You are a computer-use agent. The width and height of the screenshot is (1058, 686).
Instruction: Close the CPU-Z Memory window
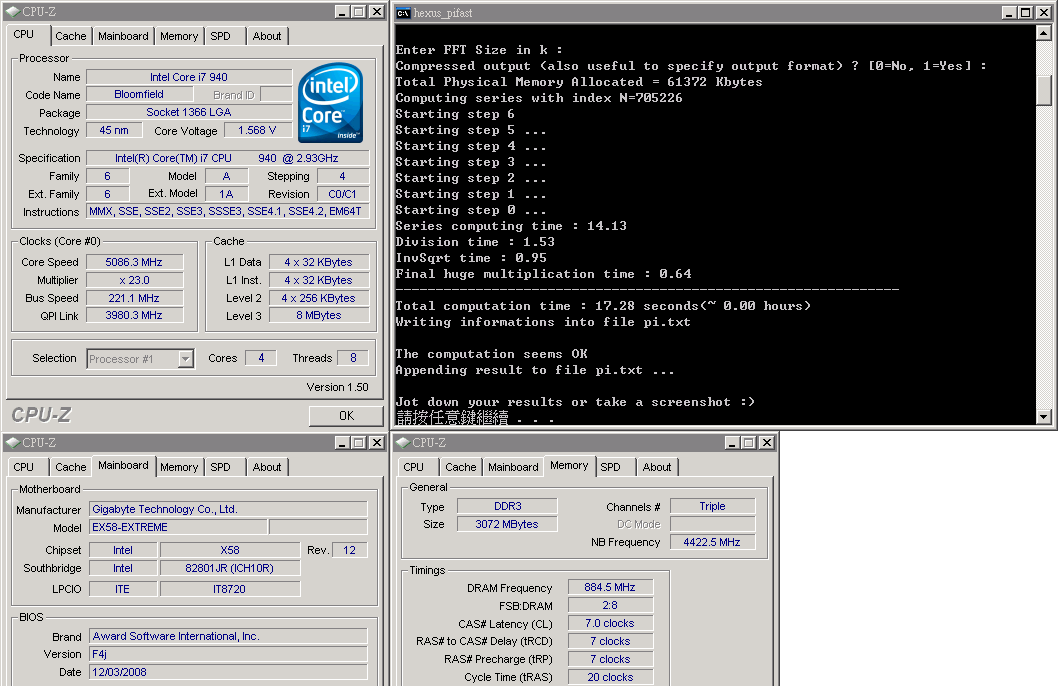tap(767, 442)
